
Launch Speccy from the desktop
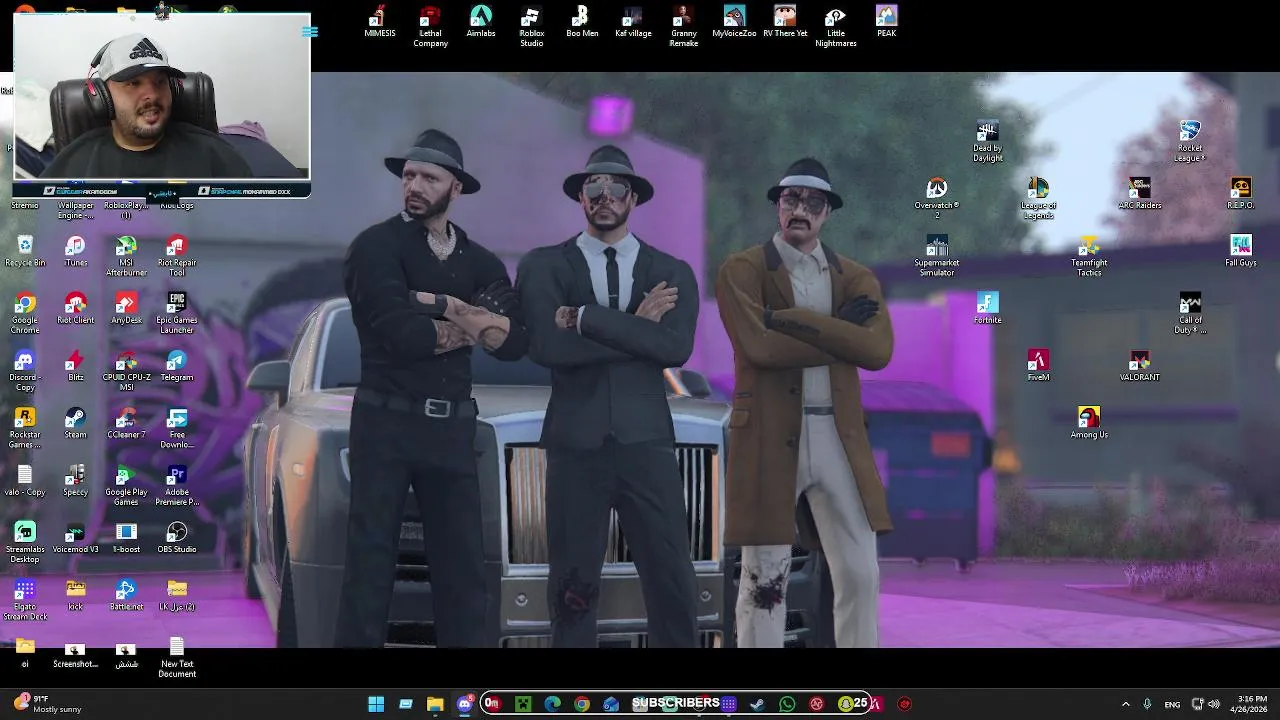[75, 479]
